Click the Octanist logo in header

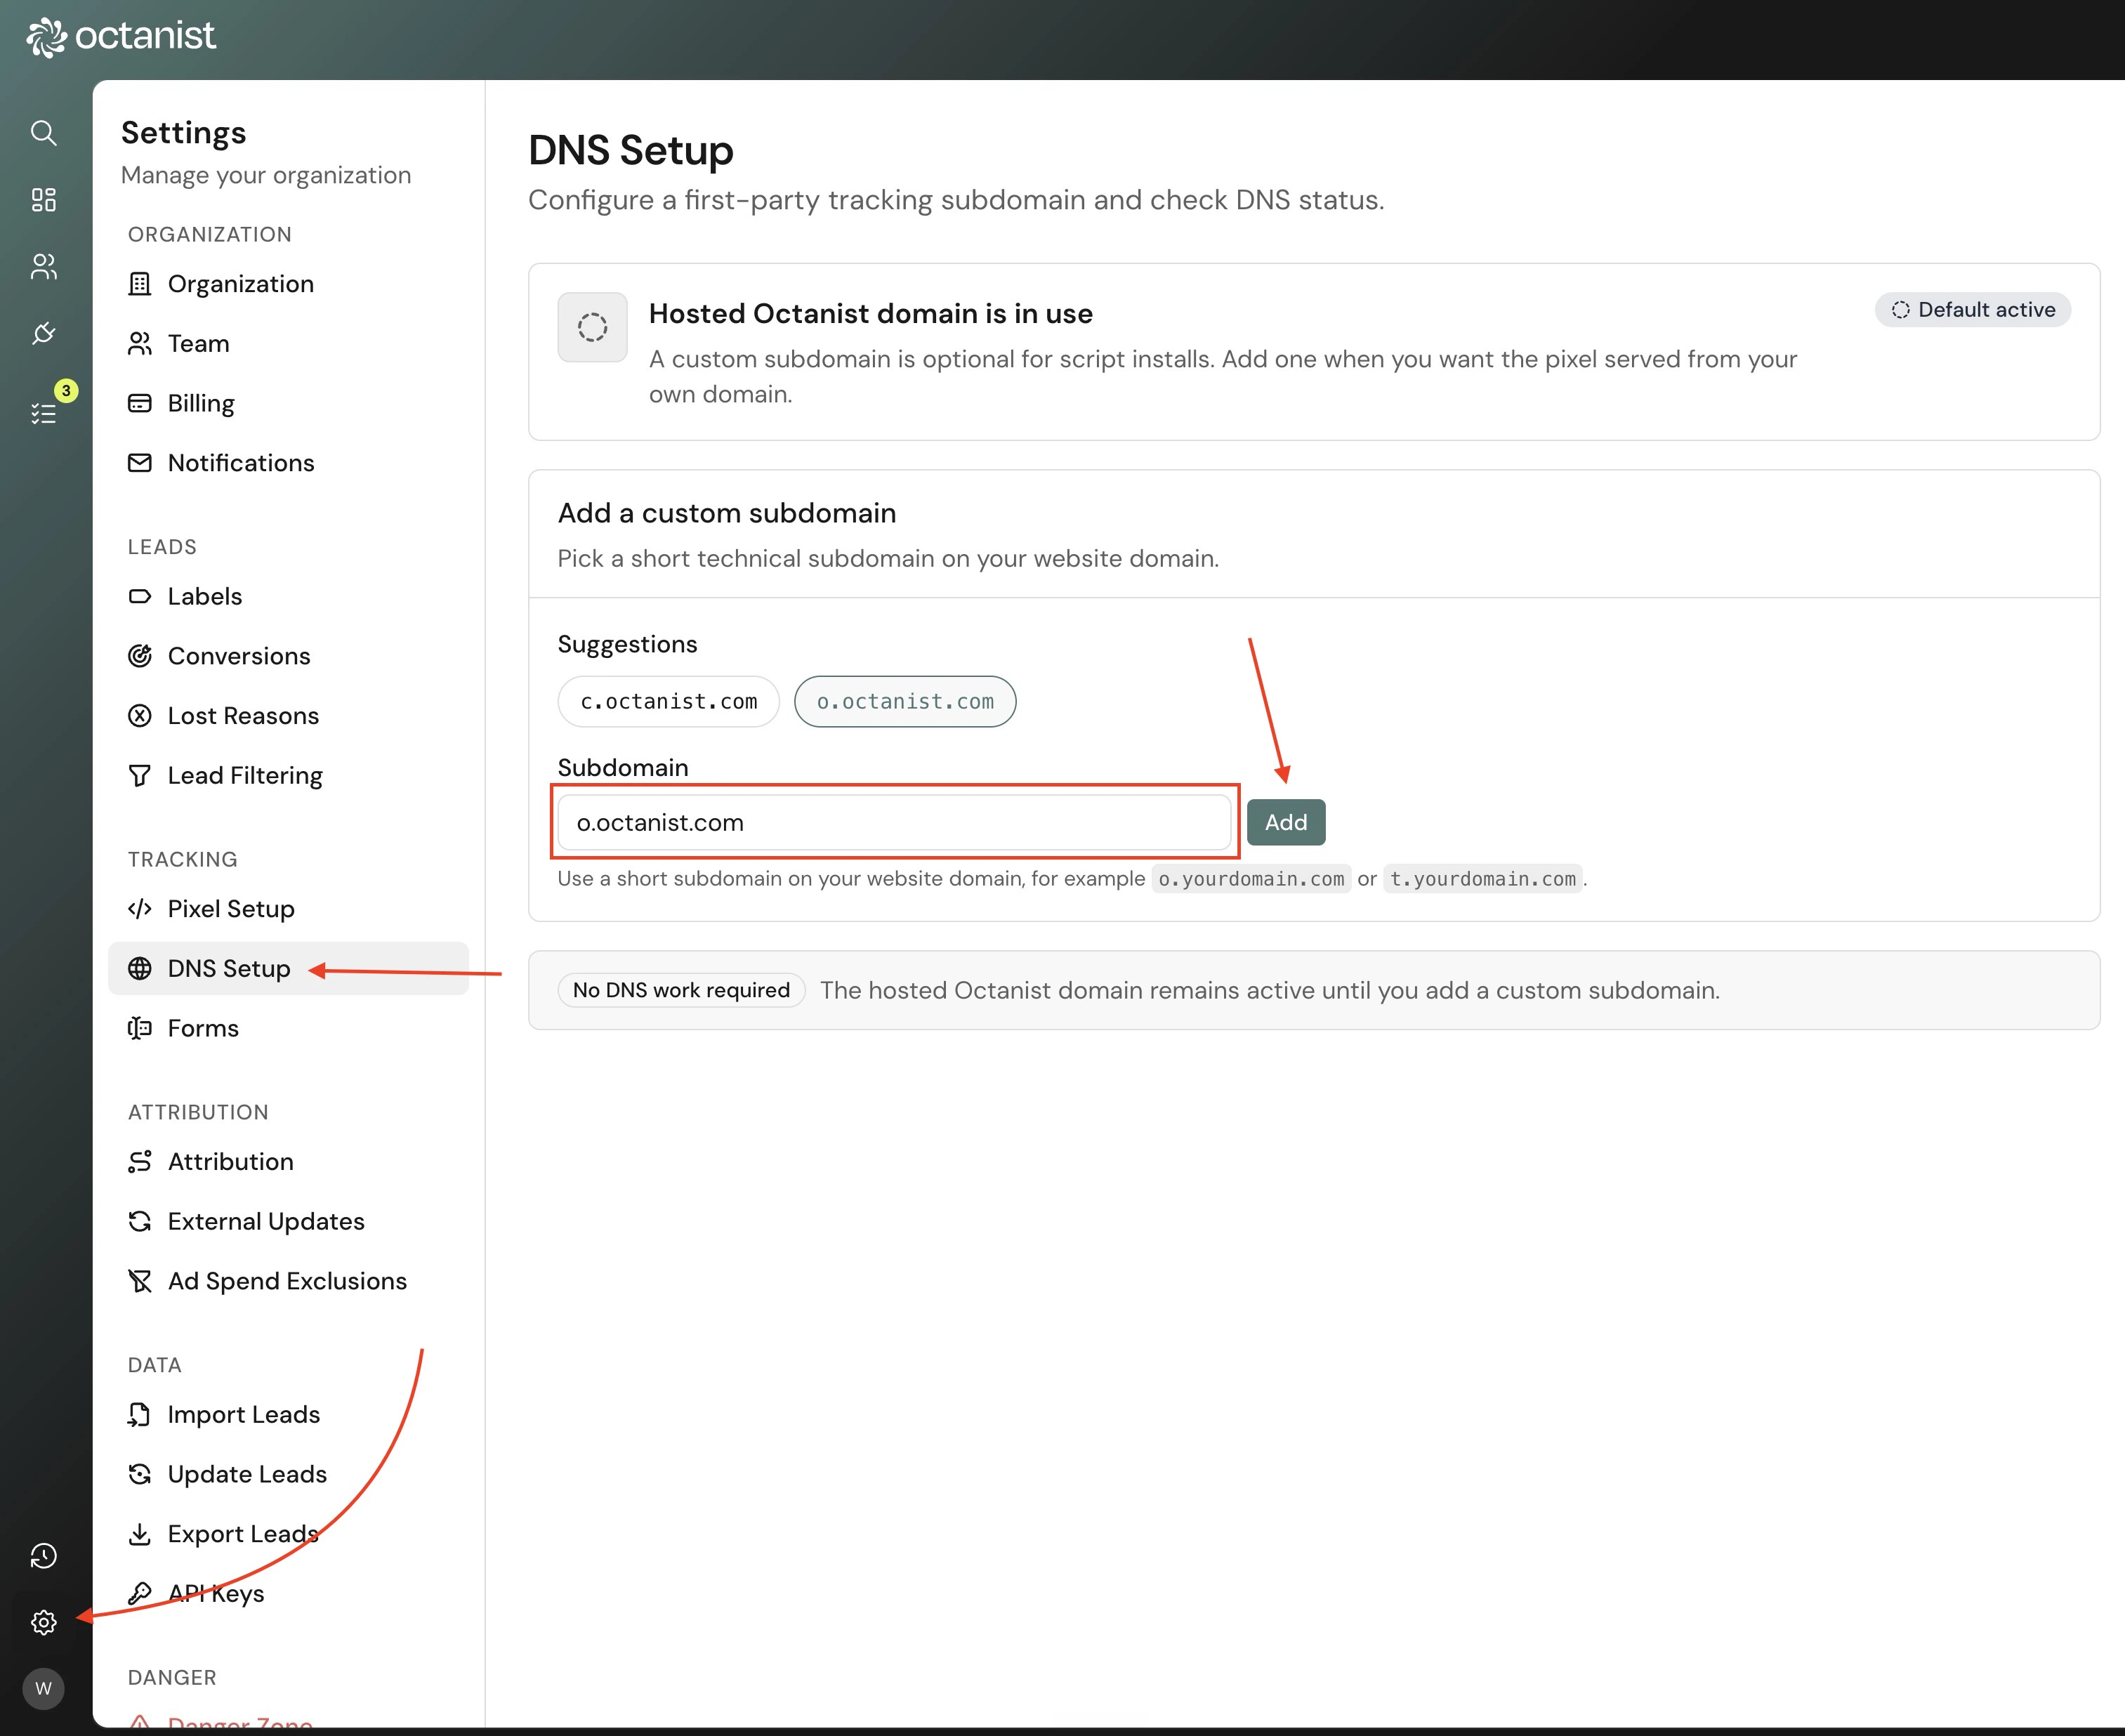point(120,37)
